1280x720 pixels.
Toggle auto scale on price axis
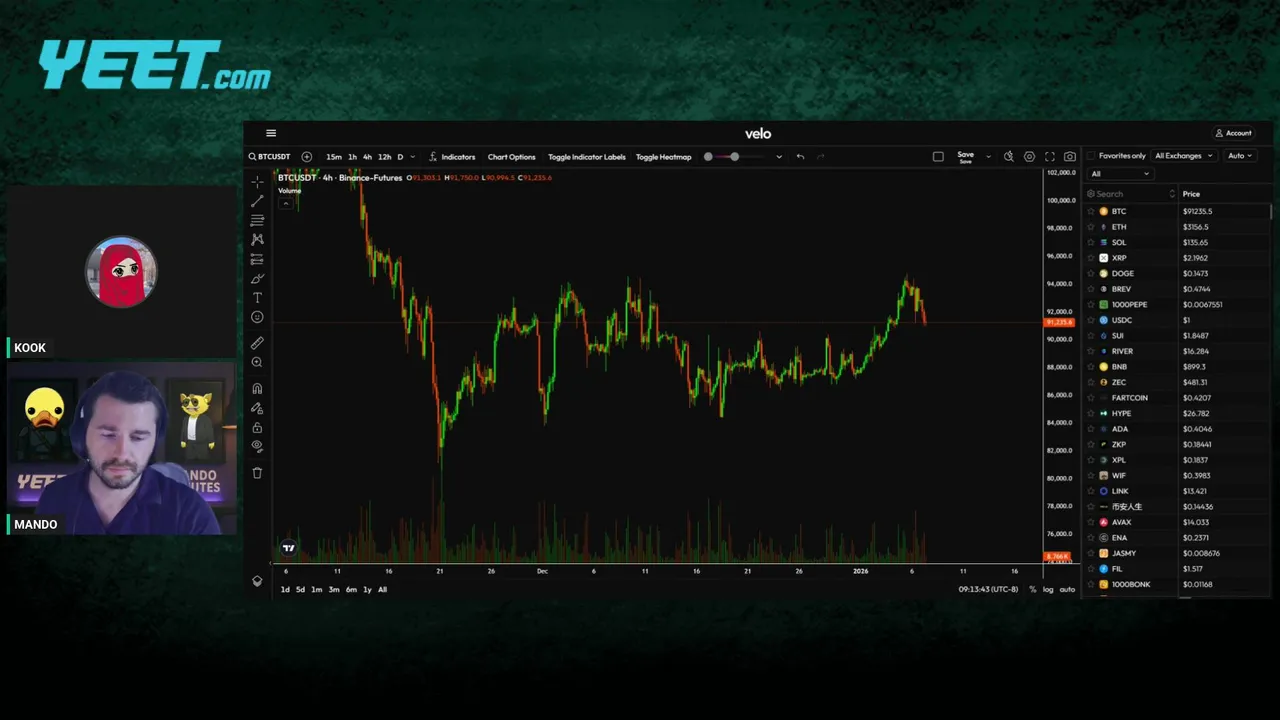point(1067,589)
